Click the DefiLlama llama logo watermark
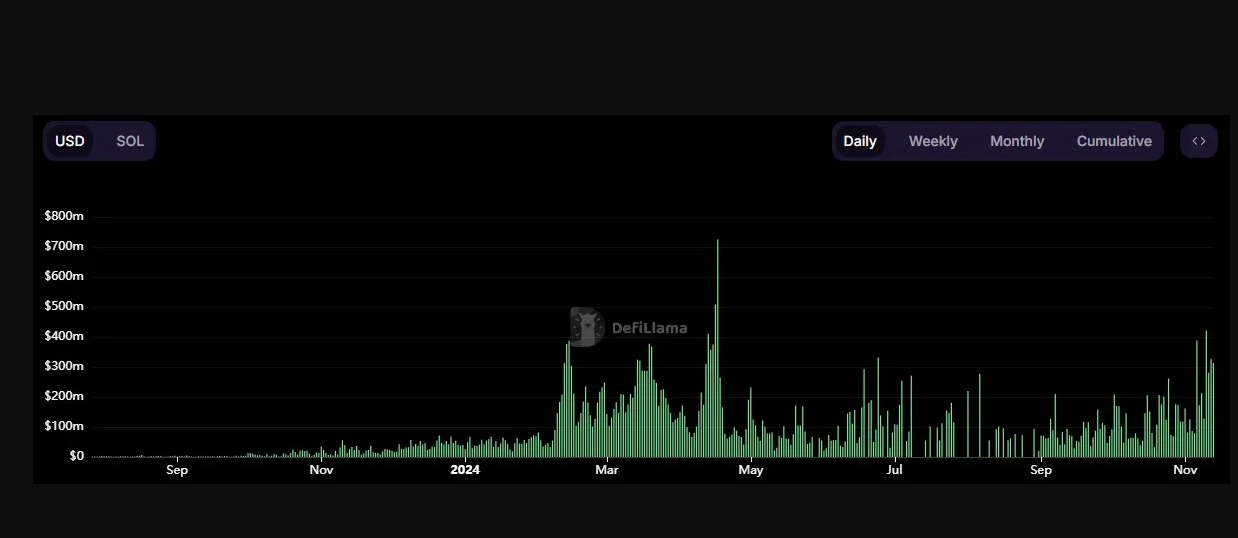Image resolution: width=1238 pixels, height=538 pixels. tap(587, 327)
